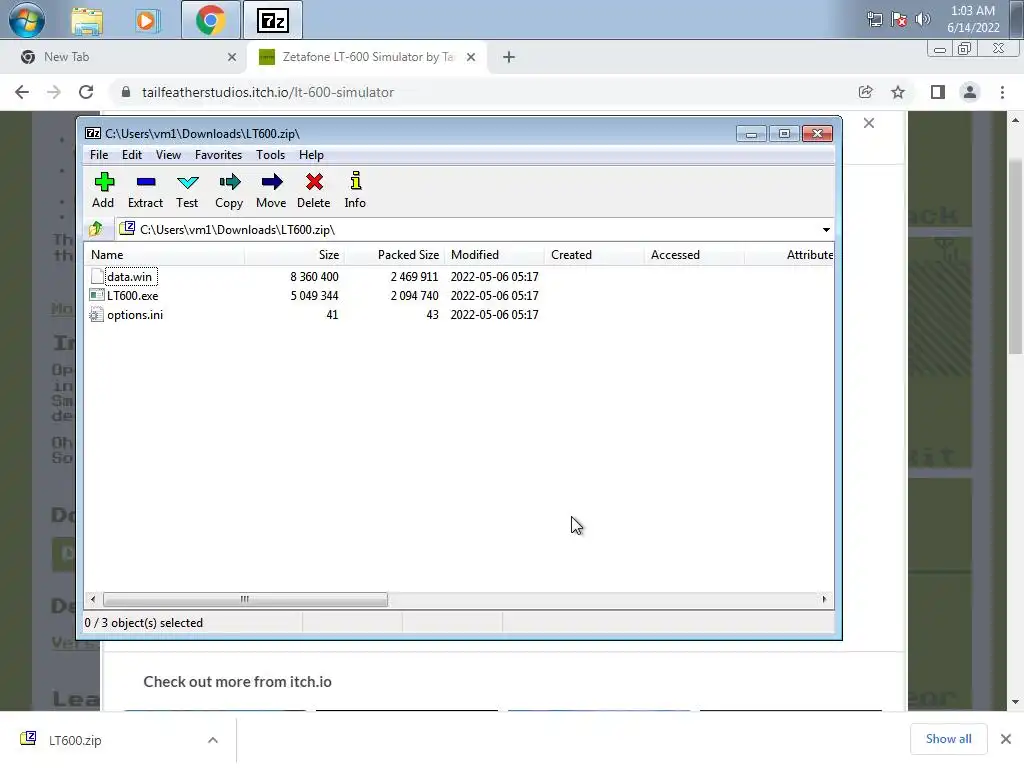Open the Tools menu in 7-Zip
Viewport: 1024px width, 768px height.
[x=270, y=155]
